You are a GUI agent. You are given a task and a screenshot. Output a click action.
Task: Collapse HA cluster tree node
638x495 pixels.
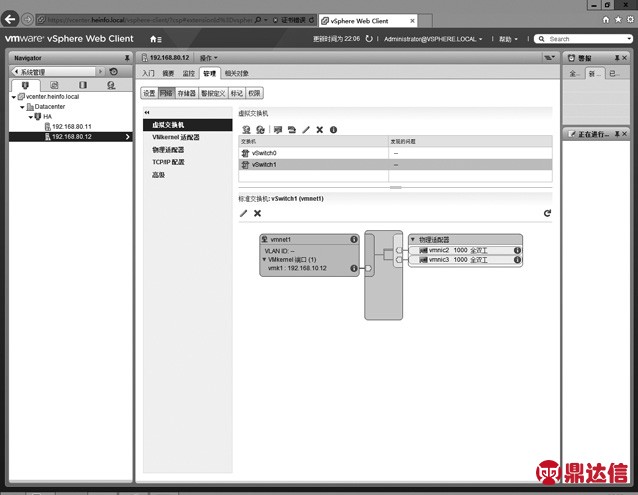point(31,117)
